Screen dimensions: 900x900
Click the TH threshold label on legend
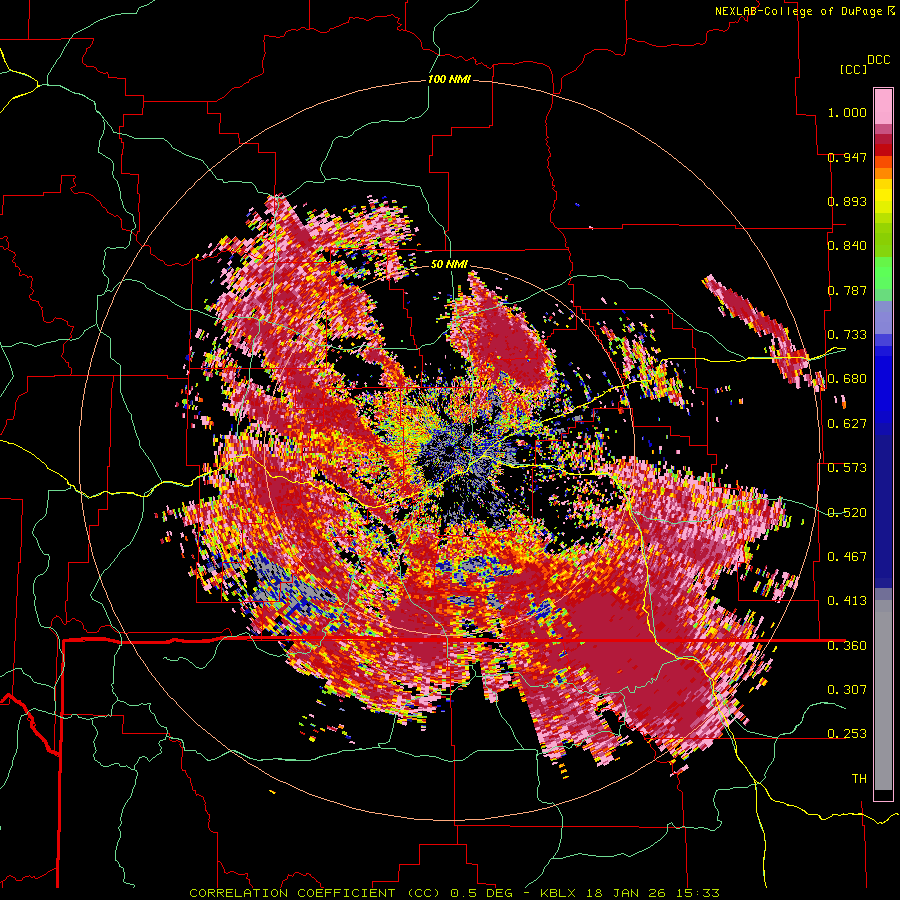pos(859,779)
